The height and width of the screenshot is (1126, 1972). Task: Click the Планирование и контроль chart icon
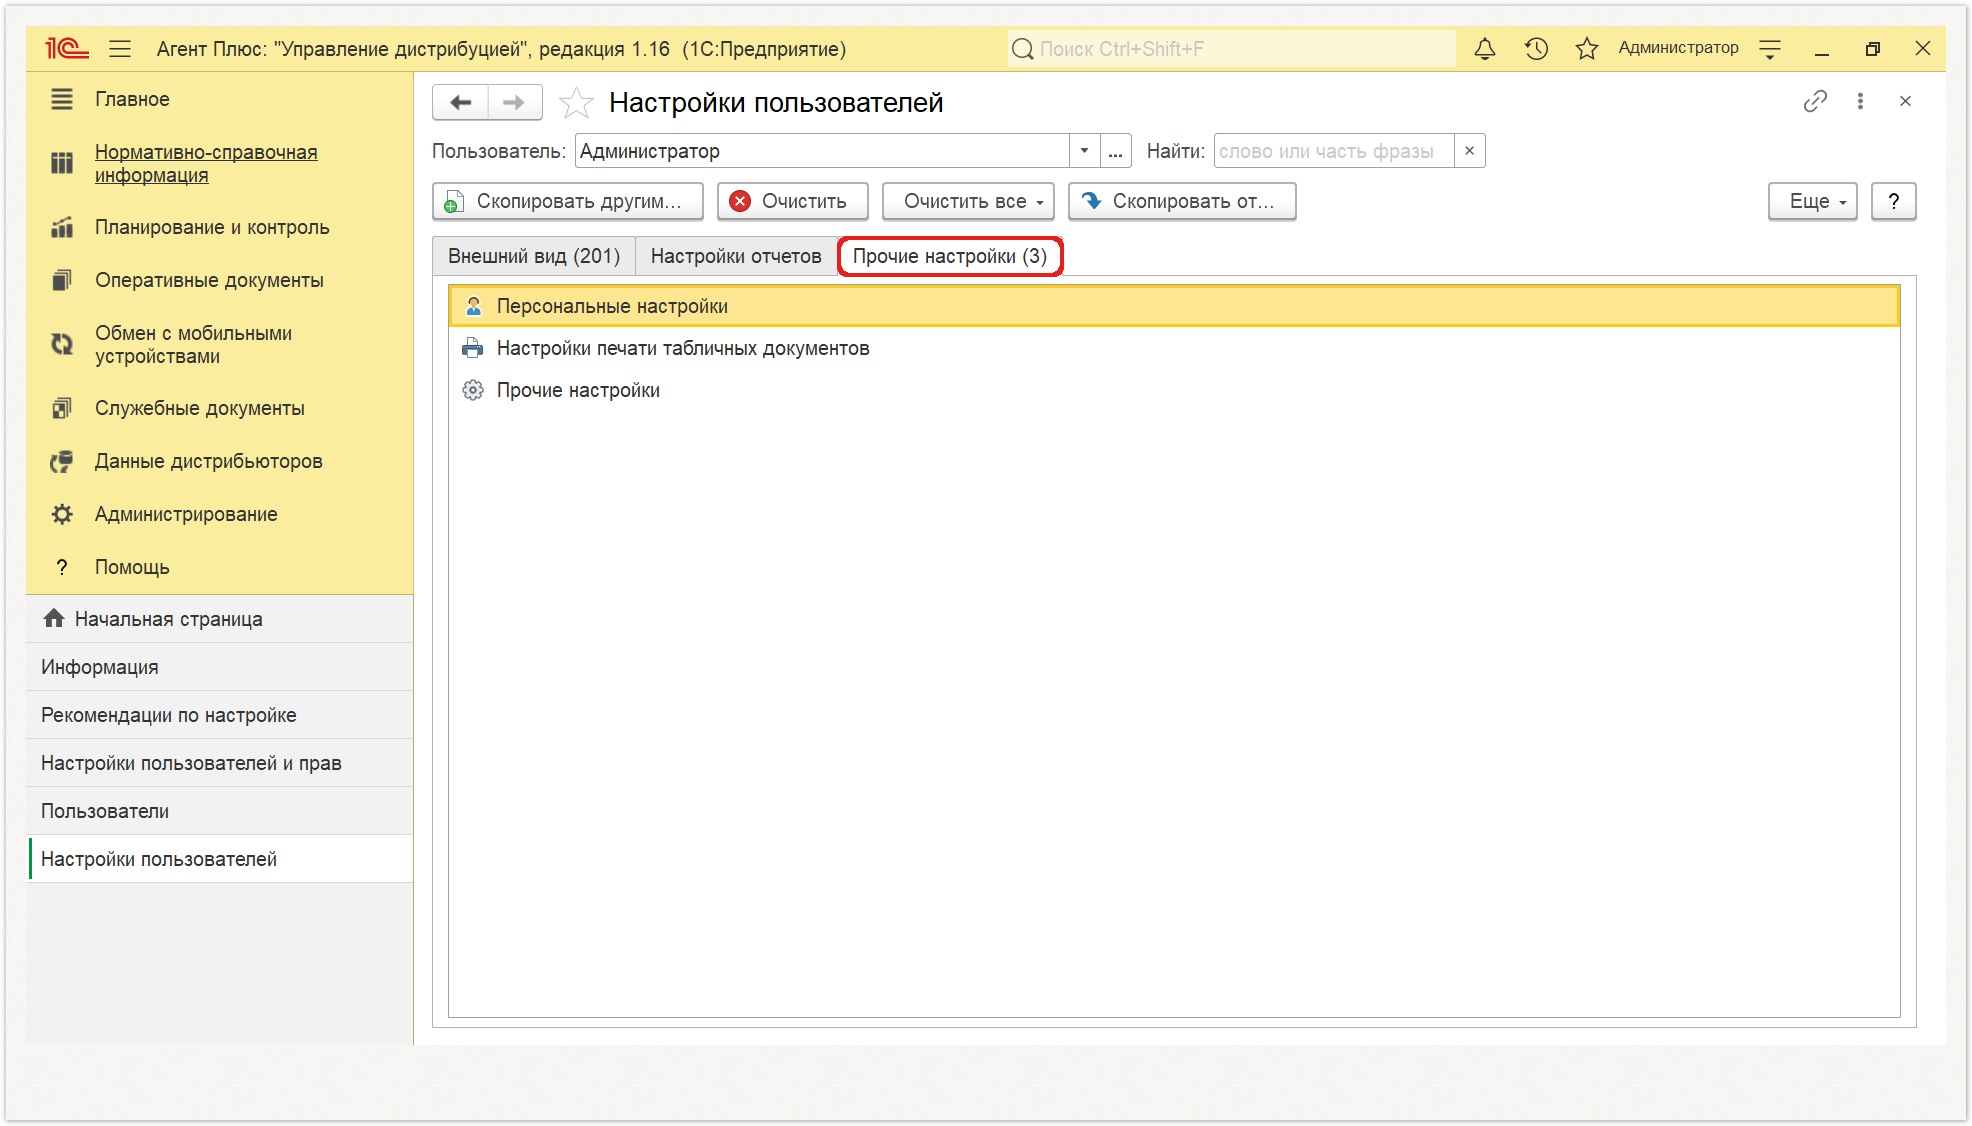pyautogui.click(x=62, y=227)
